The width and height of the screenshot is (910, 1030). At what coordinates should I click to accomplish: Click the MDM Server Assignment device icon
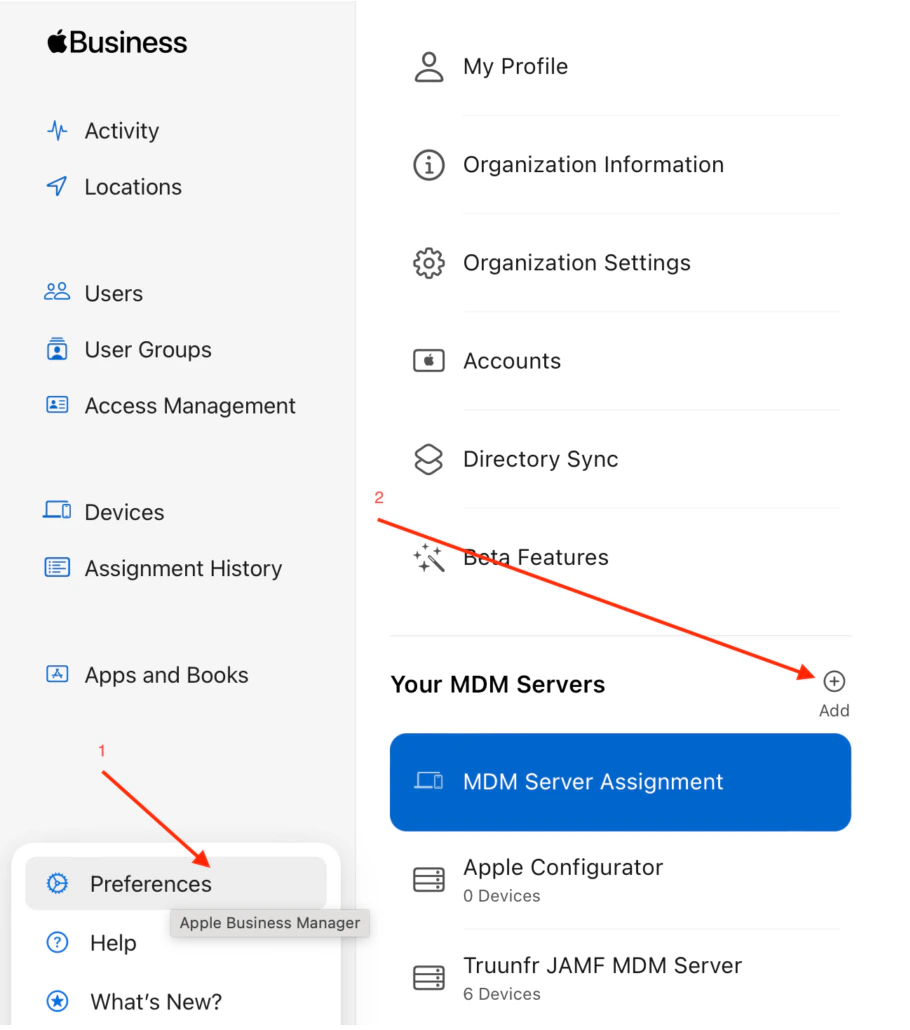coord(428,781)
